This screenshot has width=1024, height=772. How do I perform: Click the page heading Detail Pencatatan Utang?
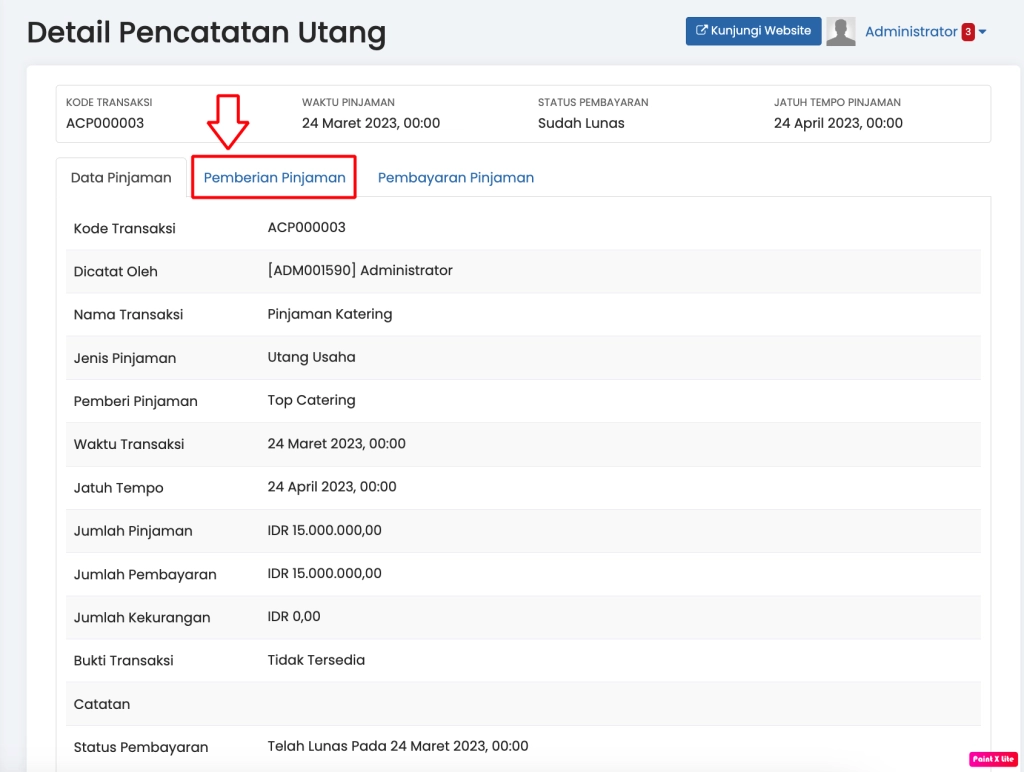coord(206,33)
